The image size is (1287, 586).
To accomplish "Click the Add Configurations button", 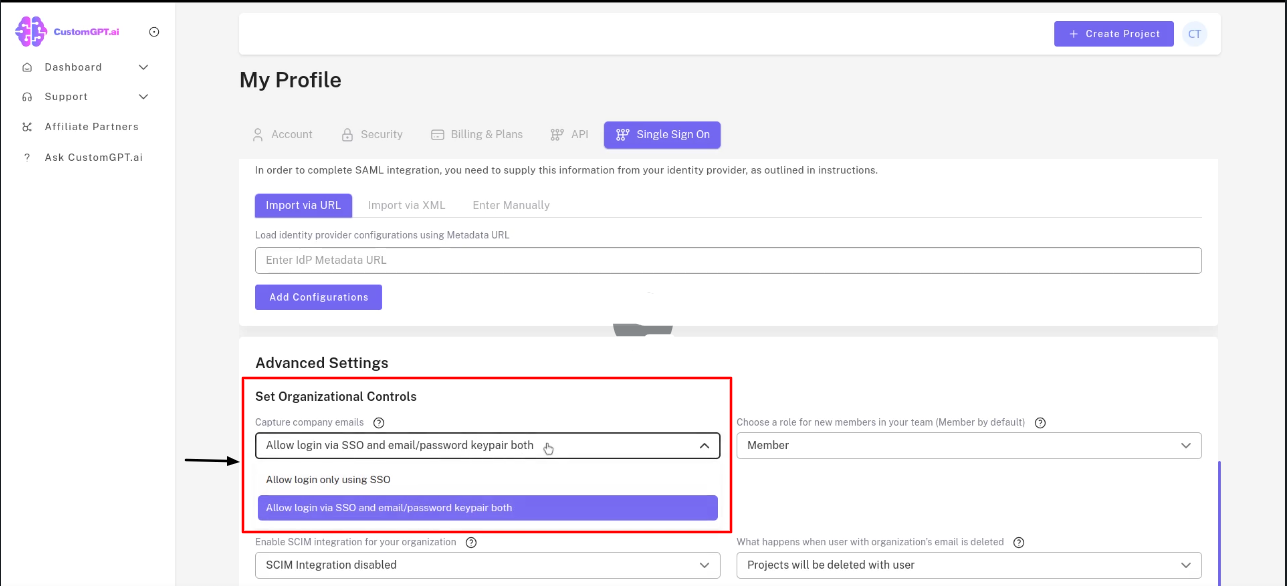I will click(x=318, y=297).
